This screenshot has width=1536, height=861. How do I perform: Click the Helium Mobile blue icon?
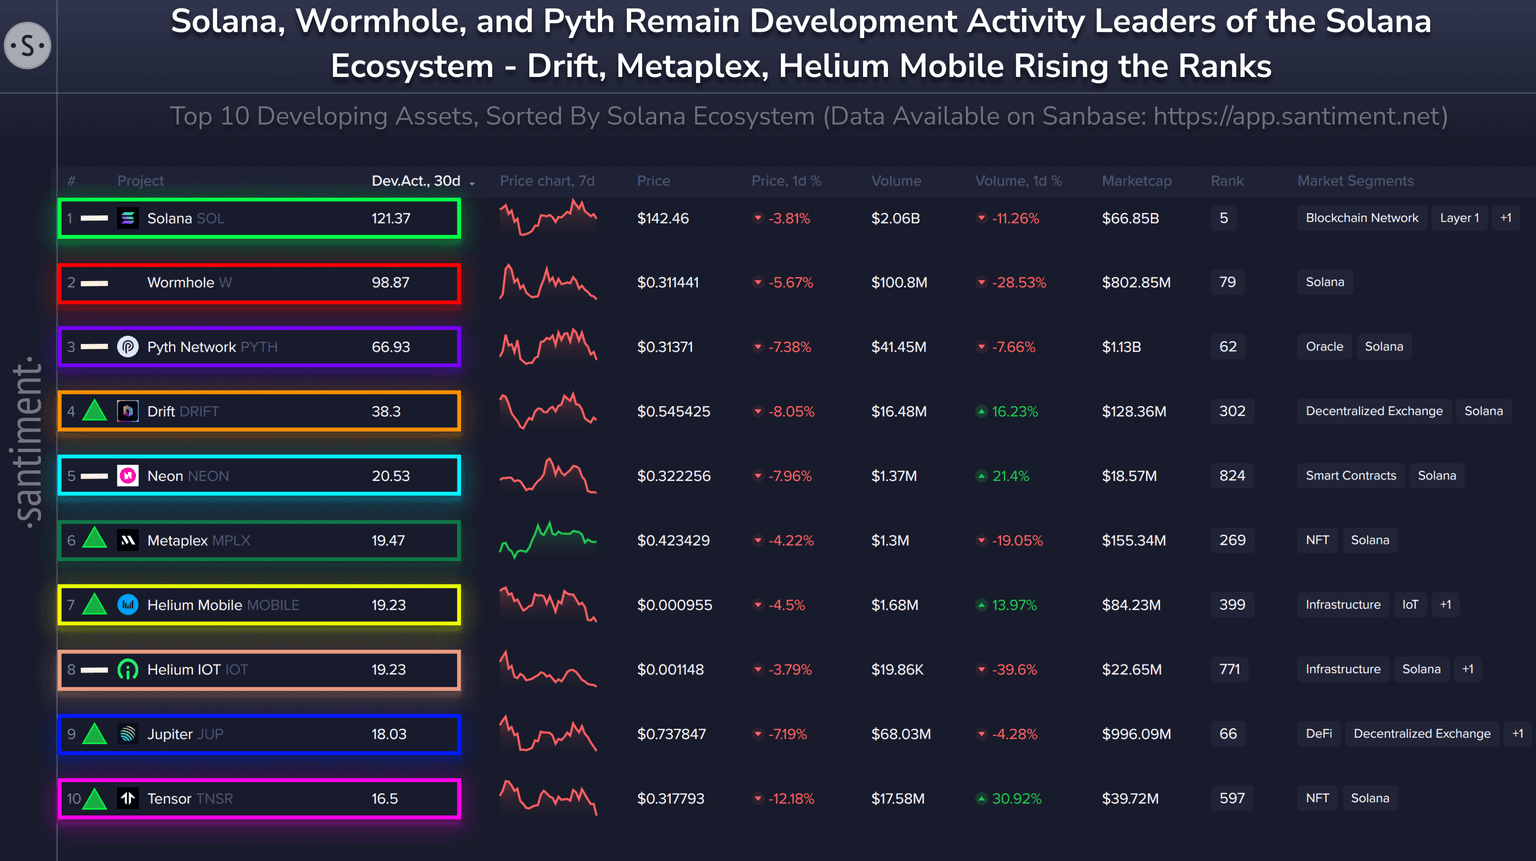click(x=128, y=605)
